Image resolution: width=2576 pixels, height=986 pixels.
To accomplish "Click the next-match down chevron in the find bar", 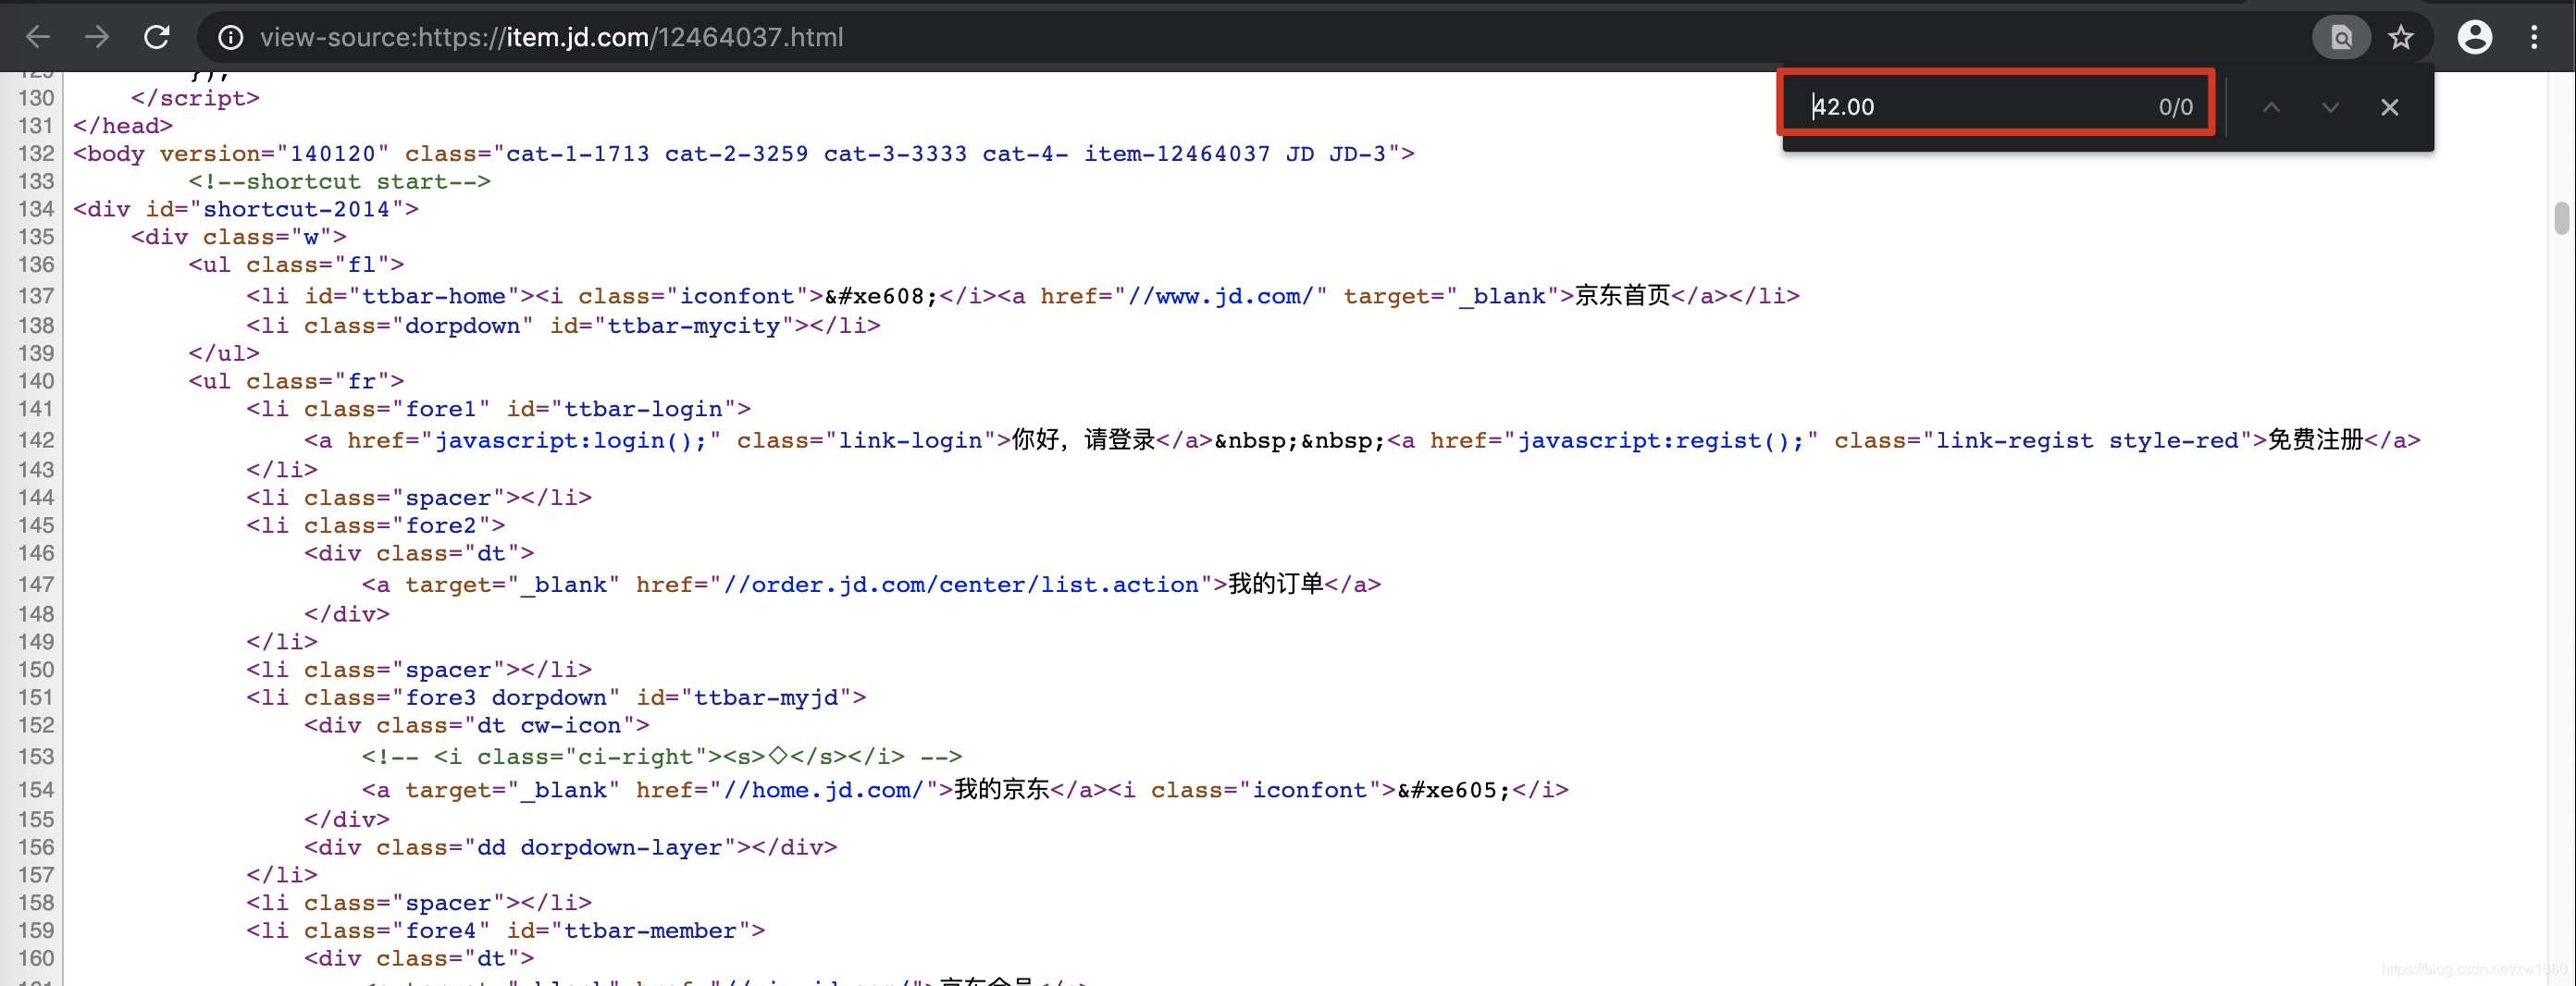I will click(2330, 107).
